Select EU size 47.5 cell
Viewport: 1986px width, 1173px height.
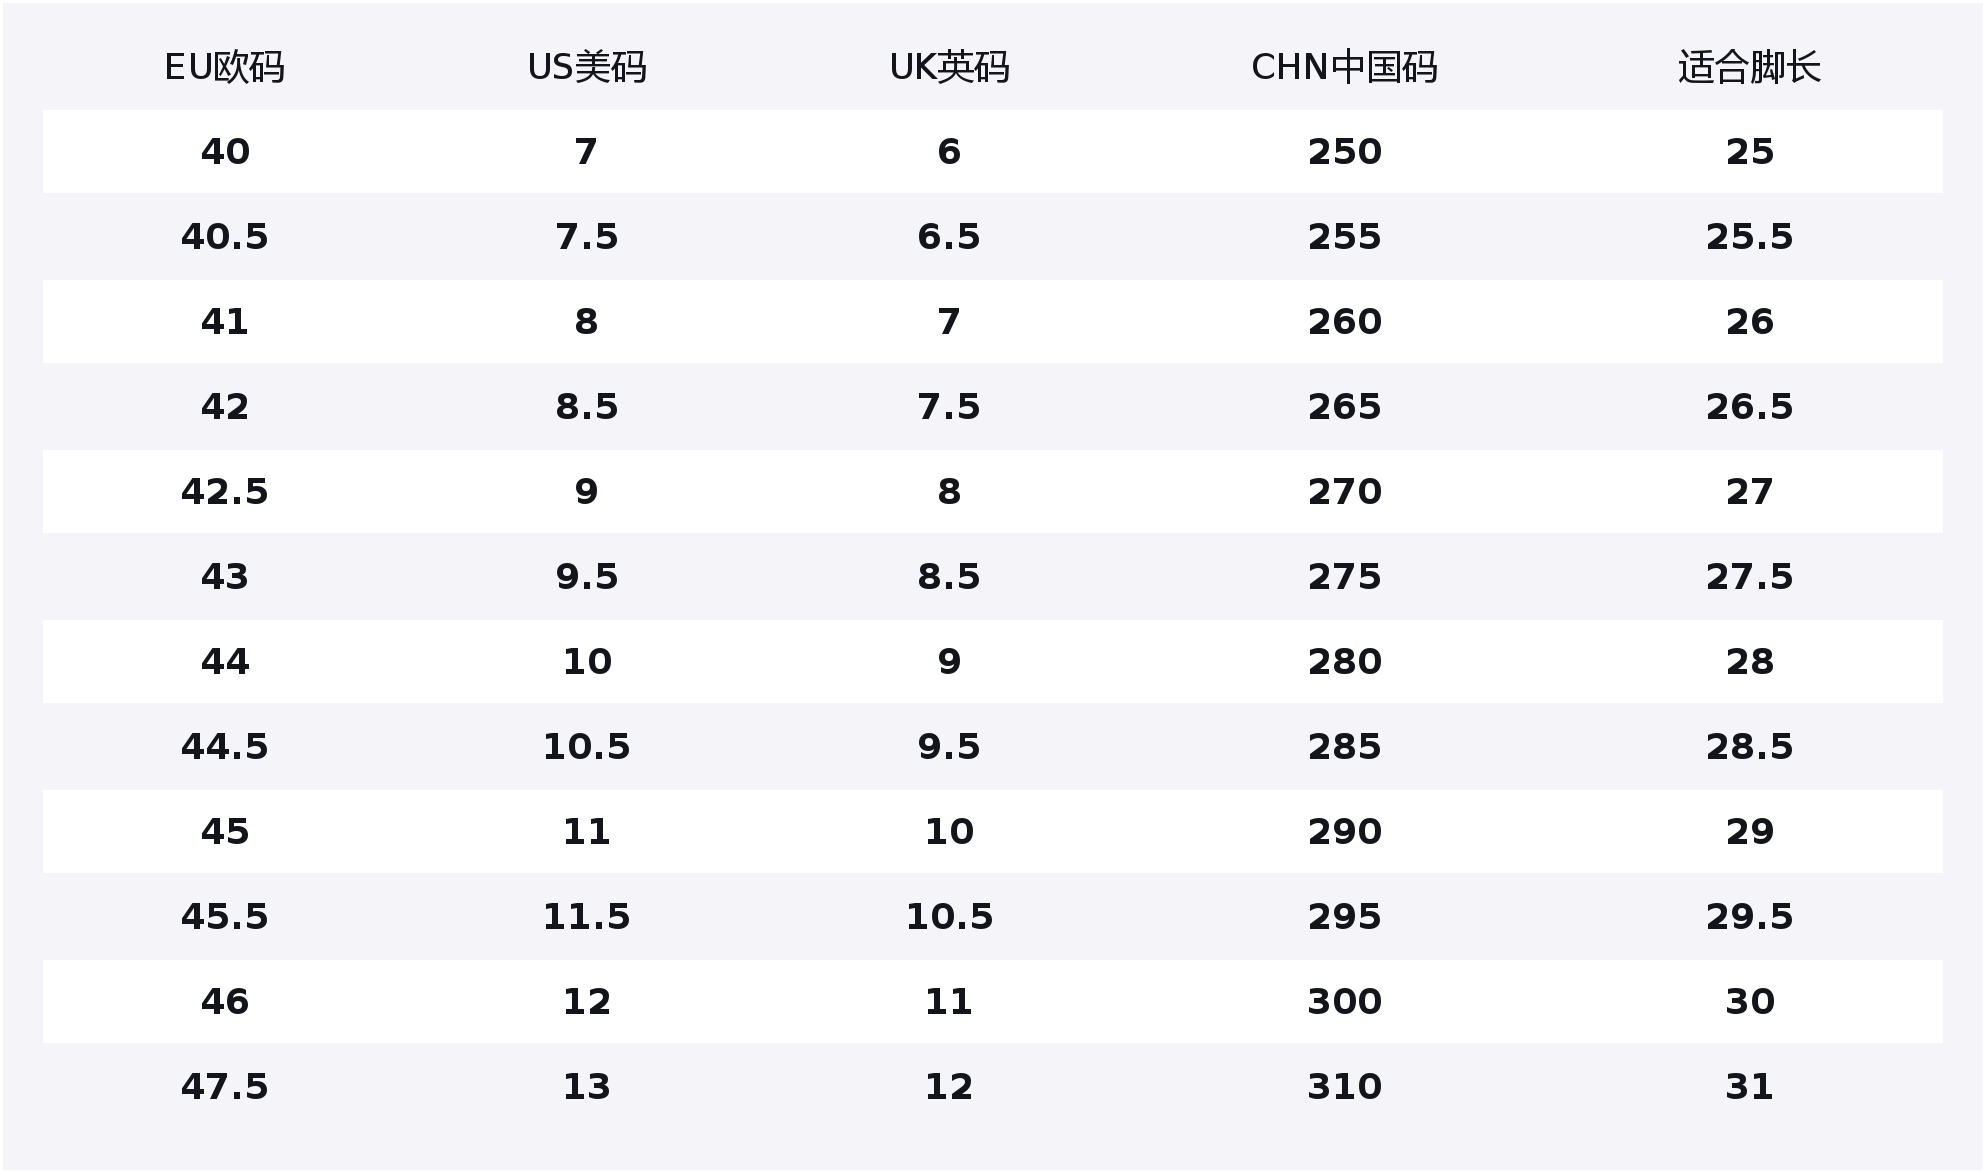224,1087
